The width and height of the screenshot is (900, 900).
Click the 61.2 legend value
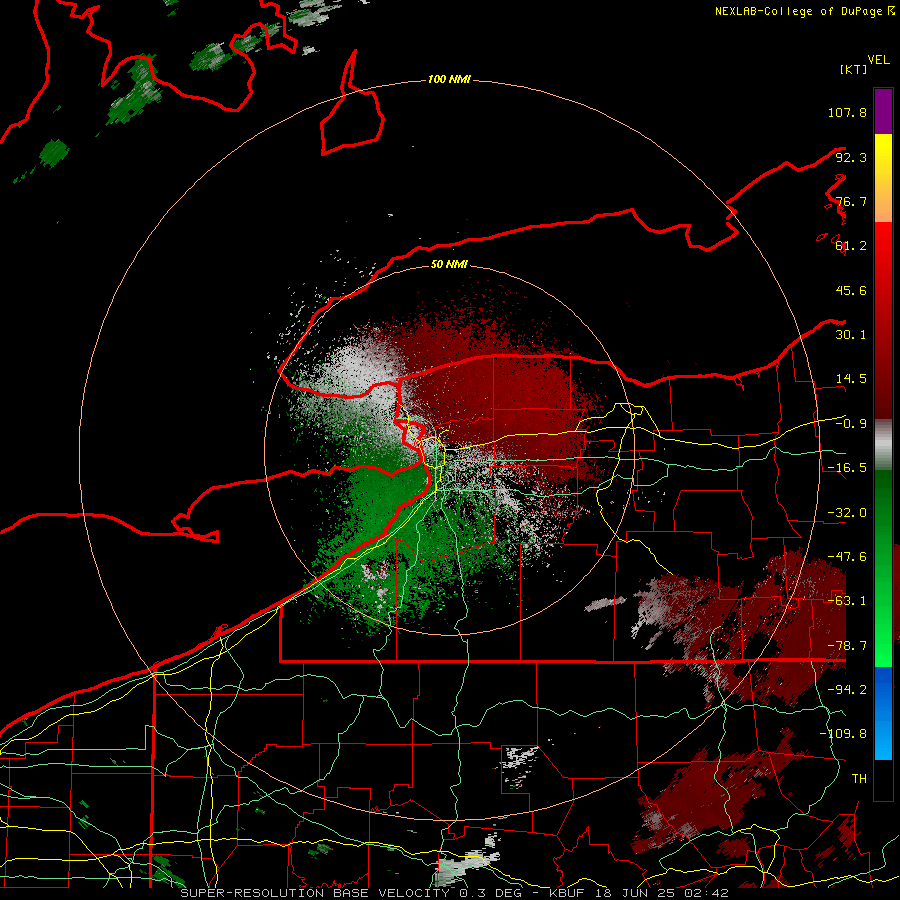(x=851, y=246)
